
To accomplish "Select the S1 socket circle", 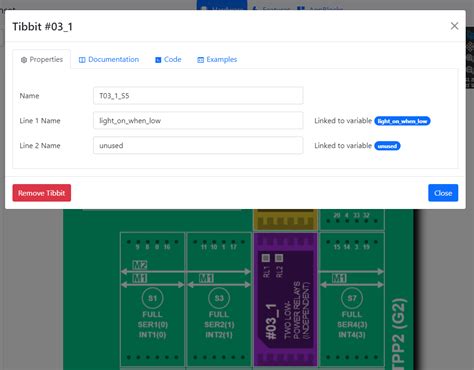I will point(152,298).
